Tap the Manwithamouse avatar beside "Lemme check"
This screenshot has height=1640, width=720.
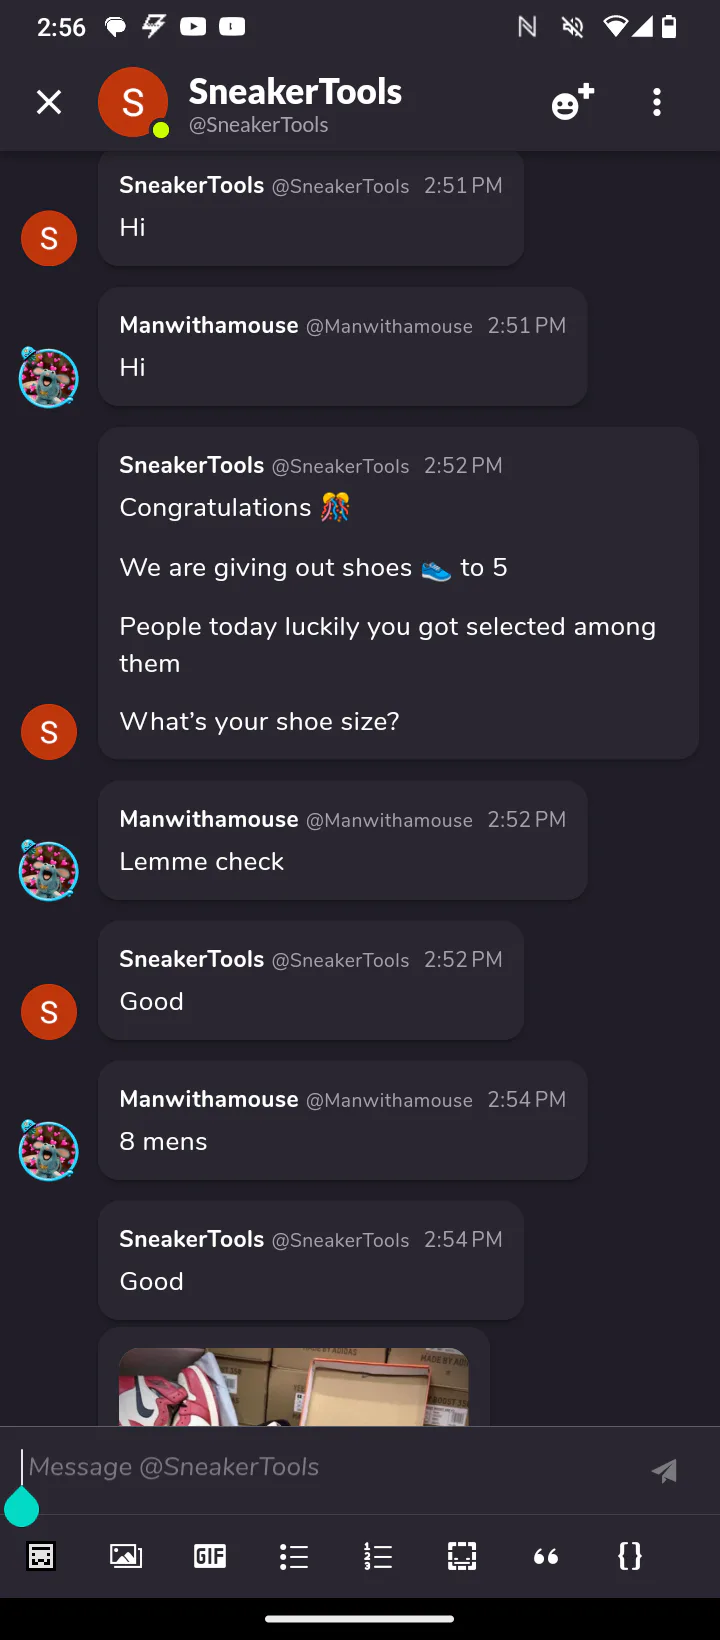pos(49,871)
